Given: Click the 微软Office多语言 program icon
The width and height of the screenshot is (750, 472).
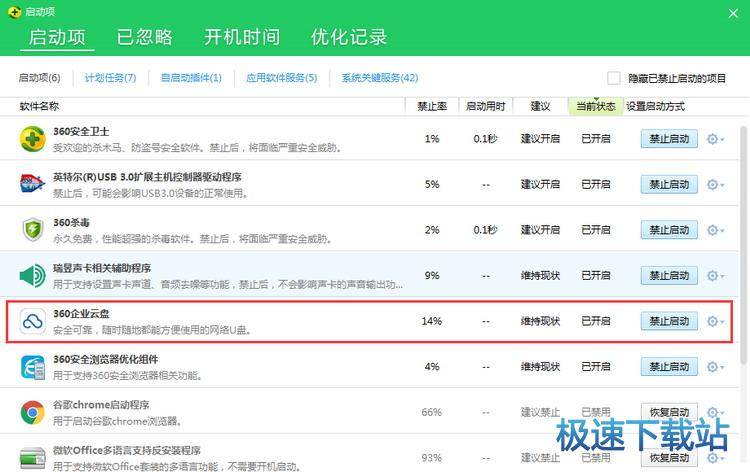Looking at the screenshot, I should click(33, 458).
